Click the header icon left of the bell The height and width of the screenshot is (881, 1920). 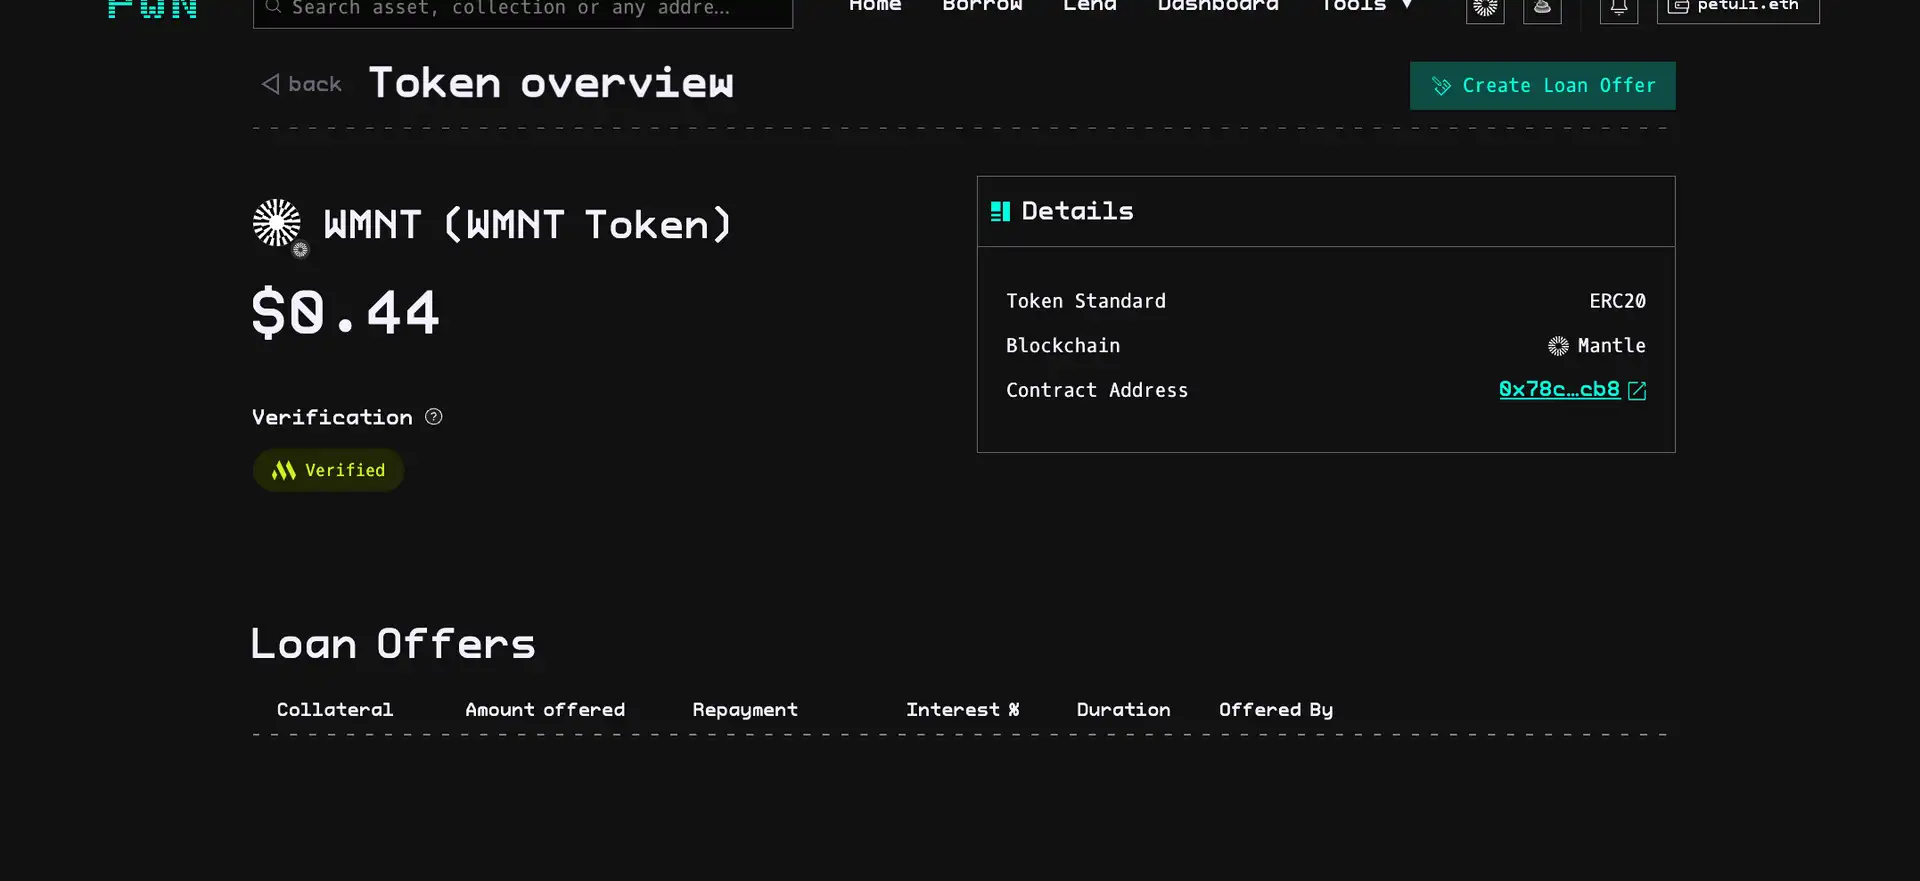click(1542, 8)
